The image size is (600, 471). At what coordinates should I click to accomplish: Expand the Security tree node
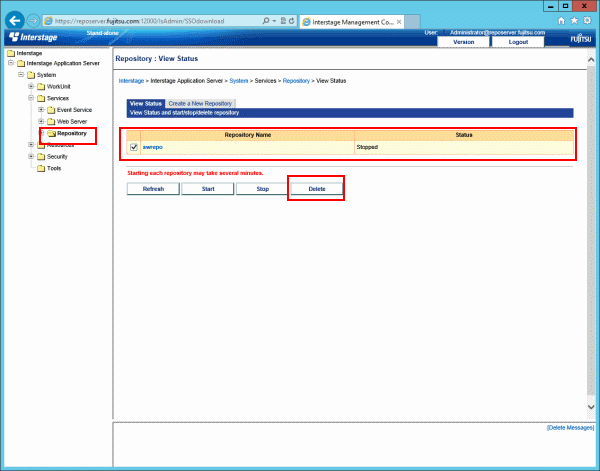click(31, 156)
